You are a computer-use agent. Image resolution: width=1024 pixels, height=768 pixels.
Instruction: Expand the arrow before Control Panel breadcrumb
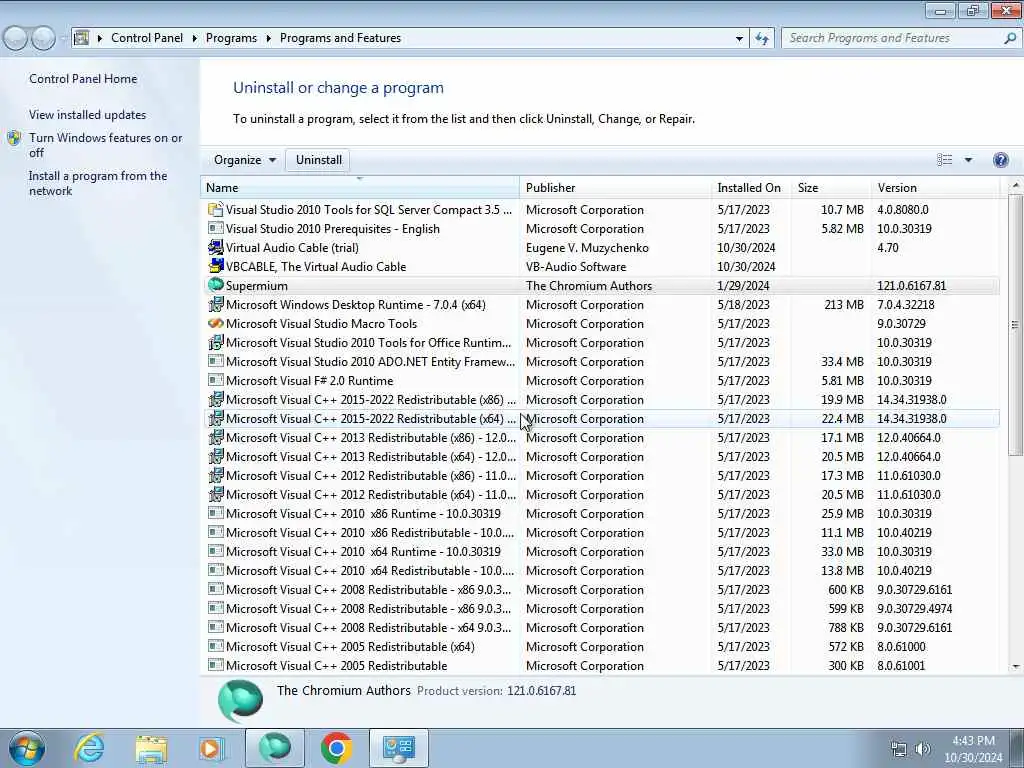(100, 39)
